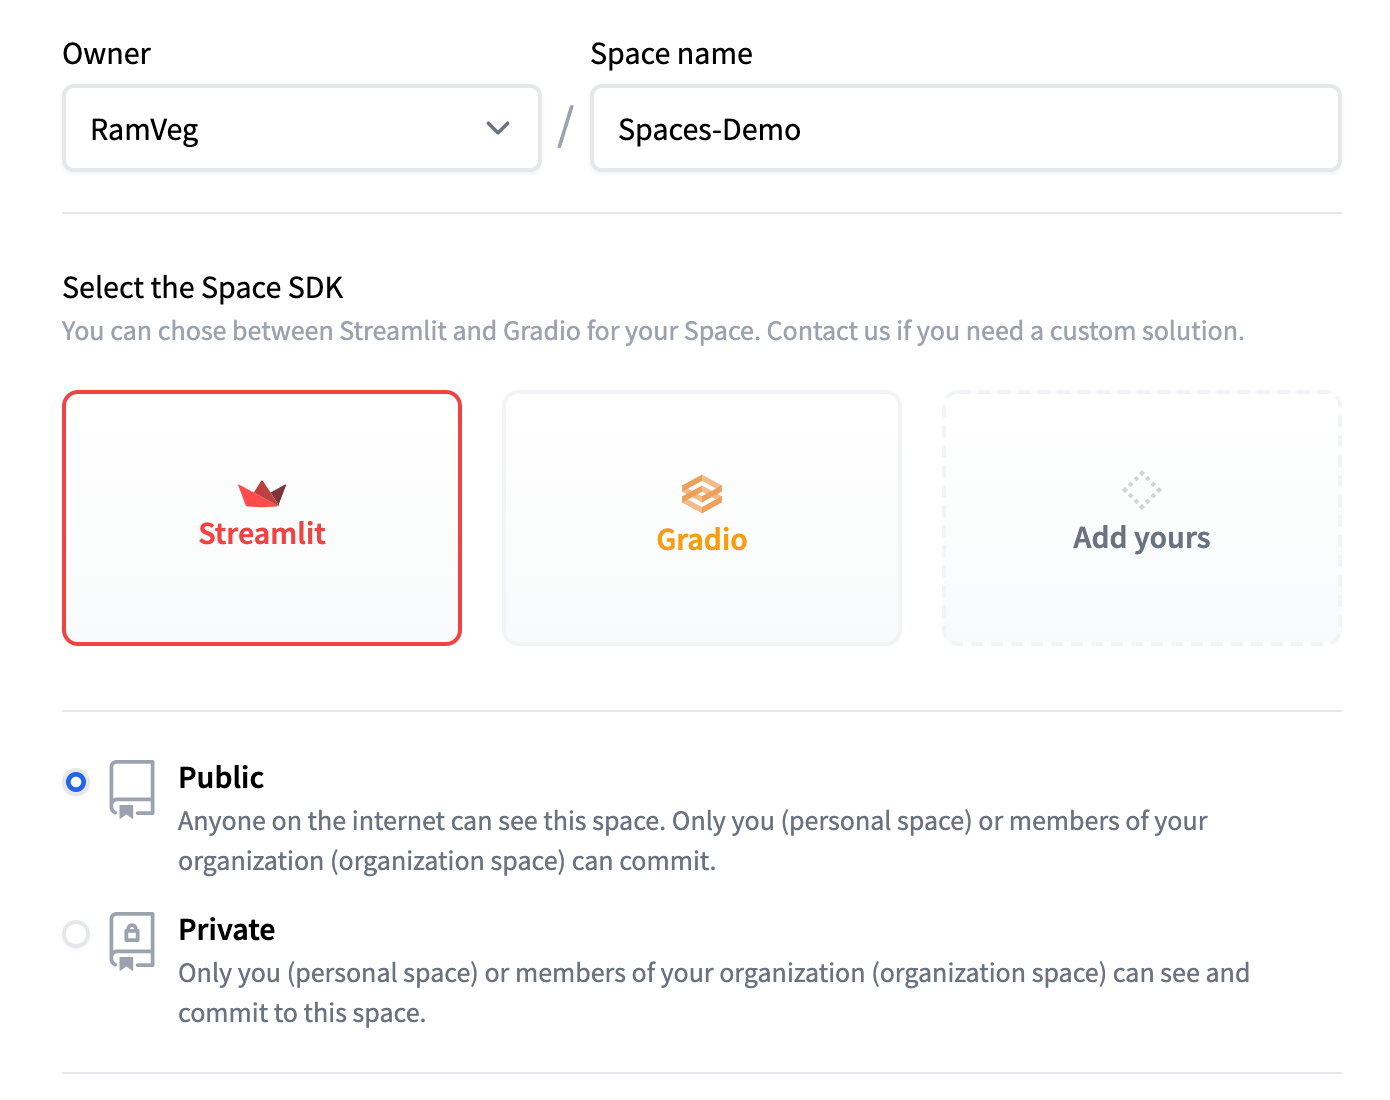
Task: Click the Public repository book icon
Action: click(x=132, y=788)
